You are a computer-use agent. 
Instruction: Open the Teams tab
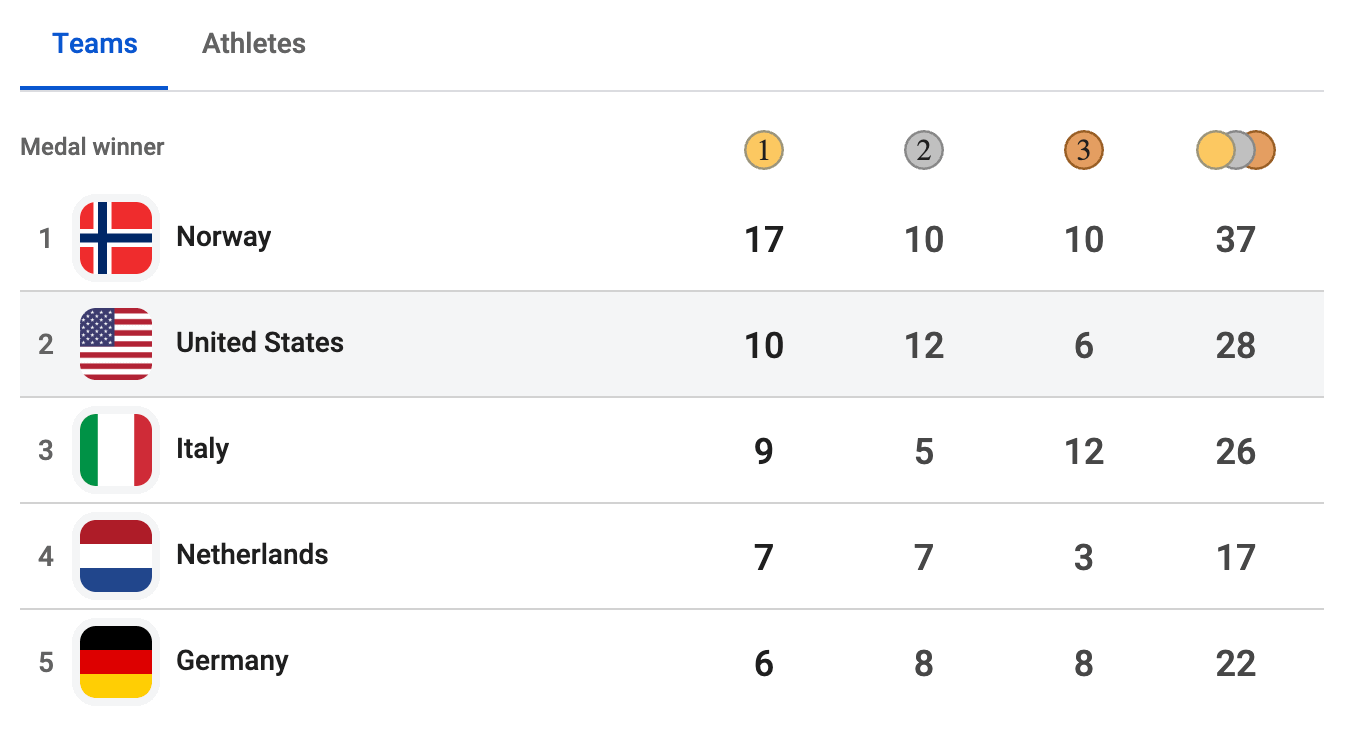(x=95, y=44)
